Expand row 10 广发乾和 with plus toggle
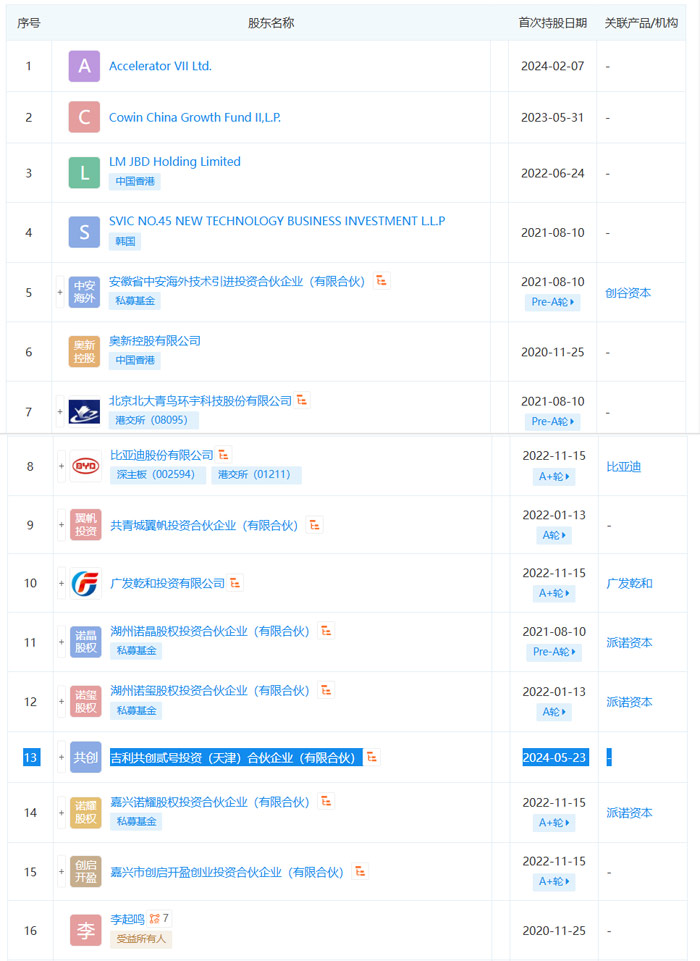This screenshot has width=700, height=961. tap(61, 583)
